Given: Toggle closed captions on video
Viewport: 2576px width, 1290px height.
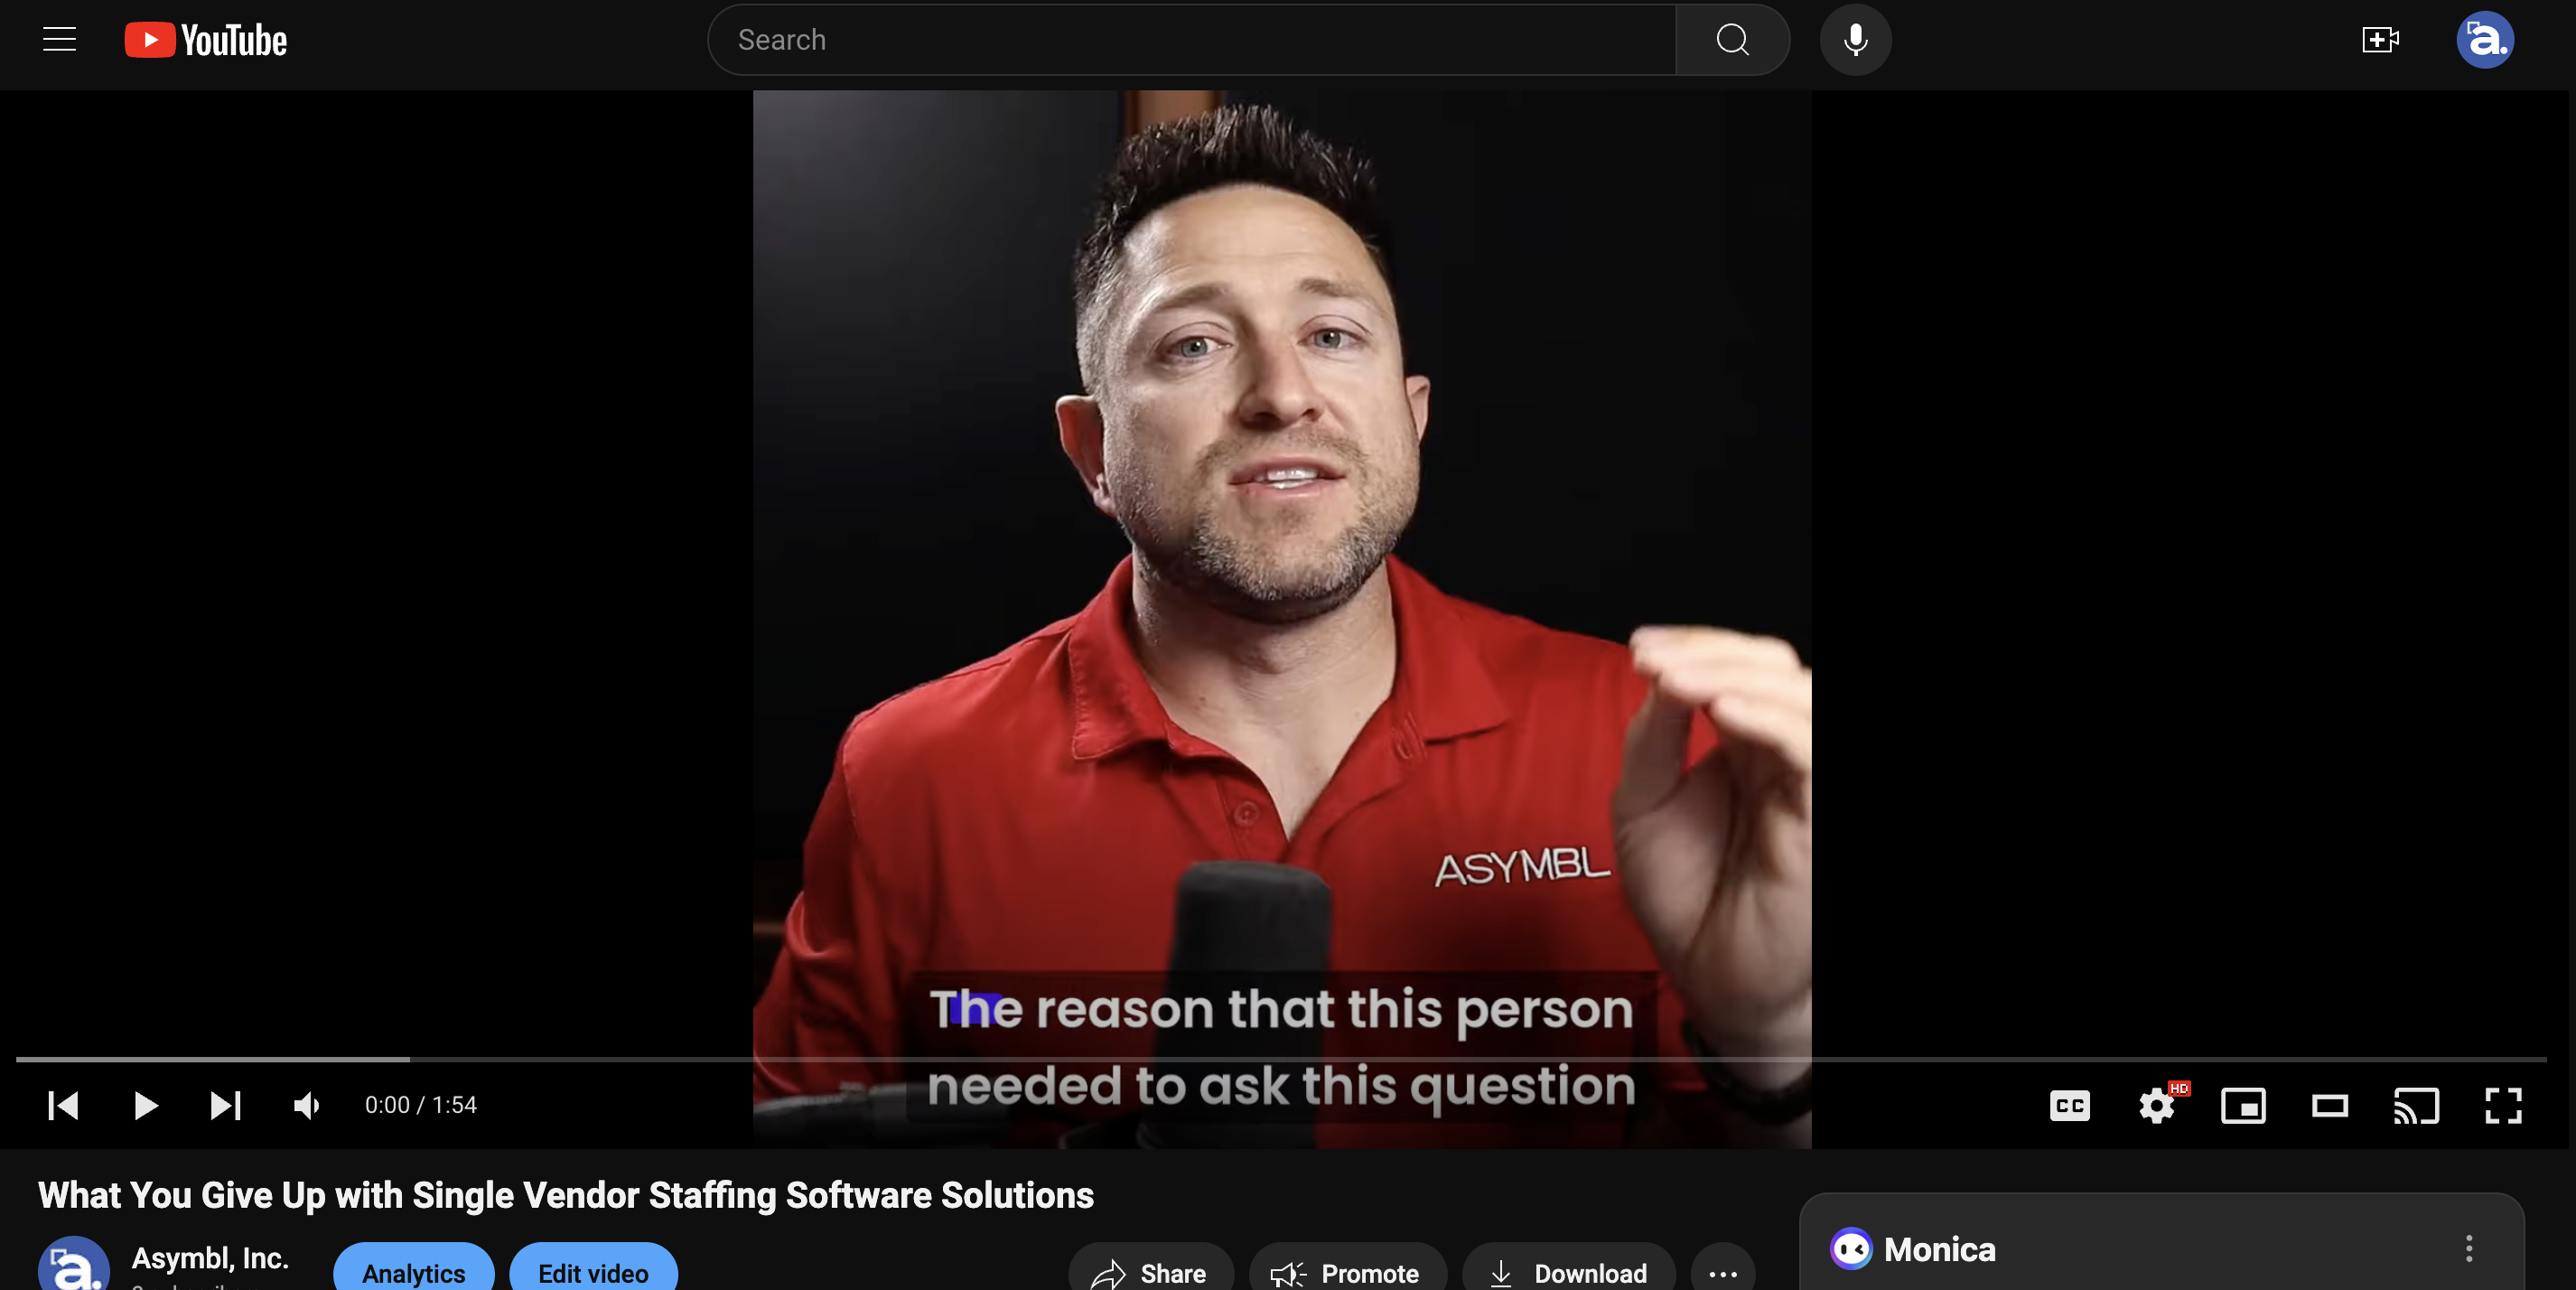Looking at the screenshot, I should (x=2069, y=1106).
